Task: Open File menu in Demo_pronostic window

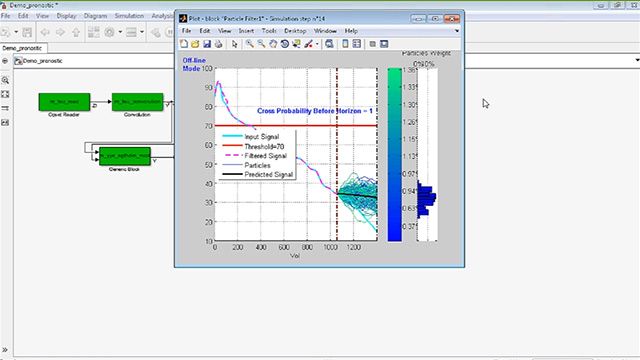Action: tap(6, 16)
